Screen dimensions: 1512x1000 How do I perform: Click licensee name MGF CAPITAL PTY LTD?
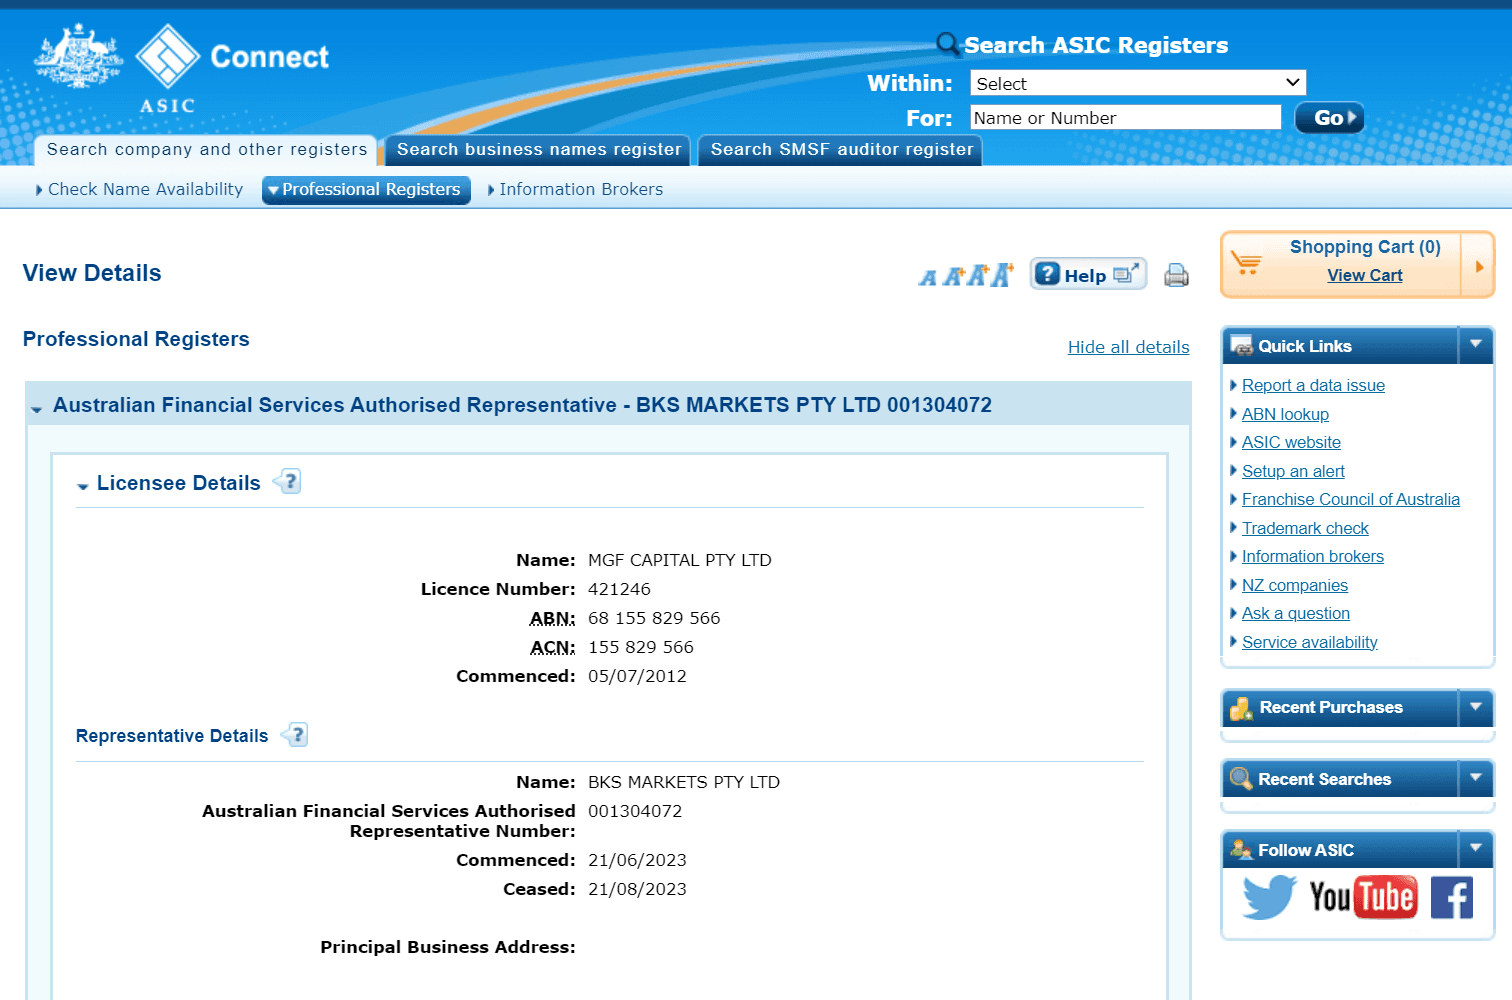point(680,560)
